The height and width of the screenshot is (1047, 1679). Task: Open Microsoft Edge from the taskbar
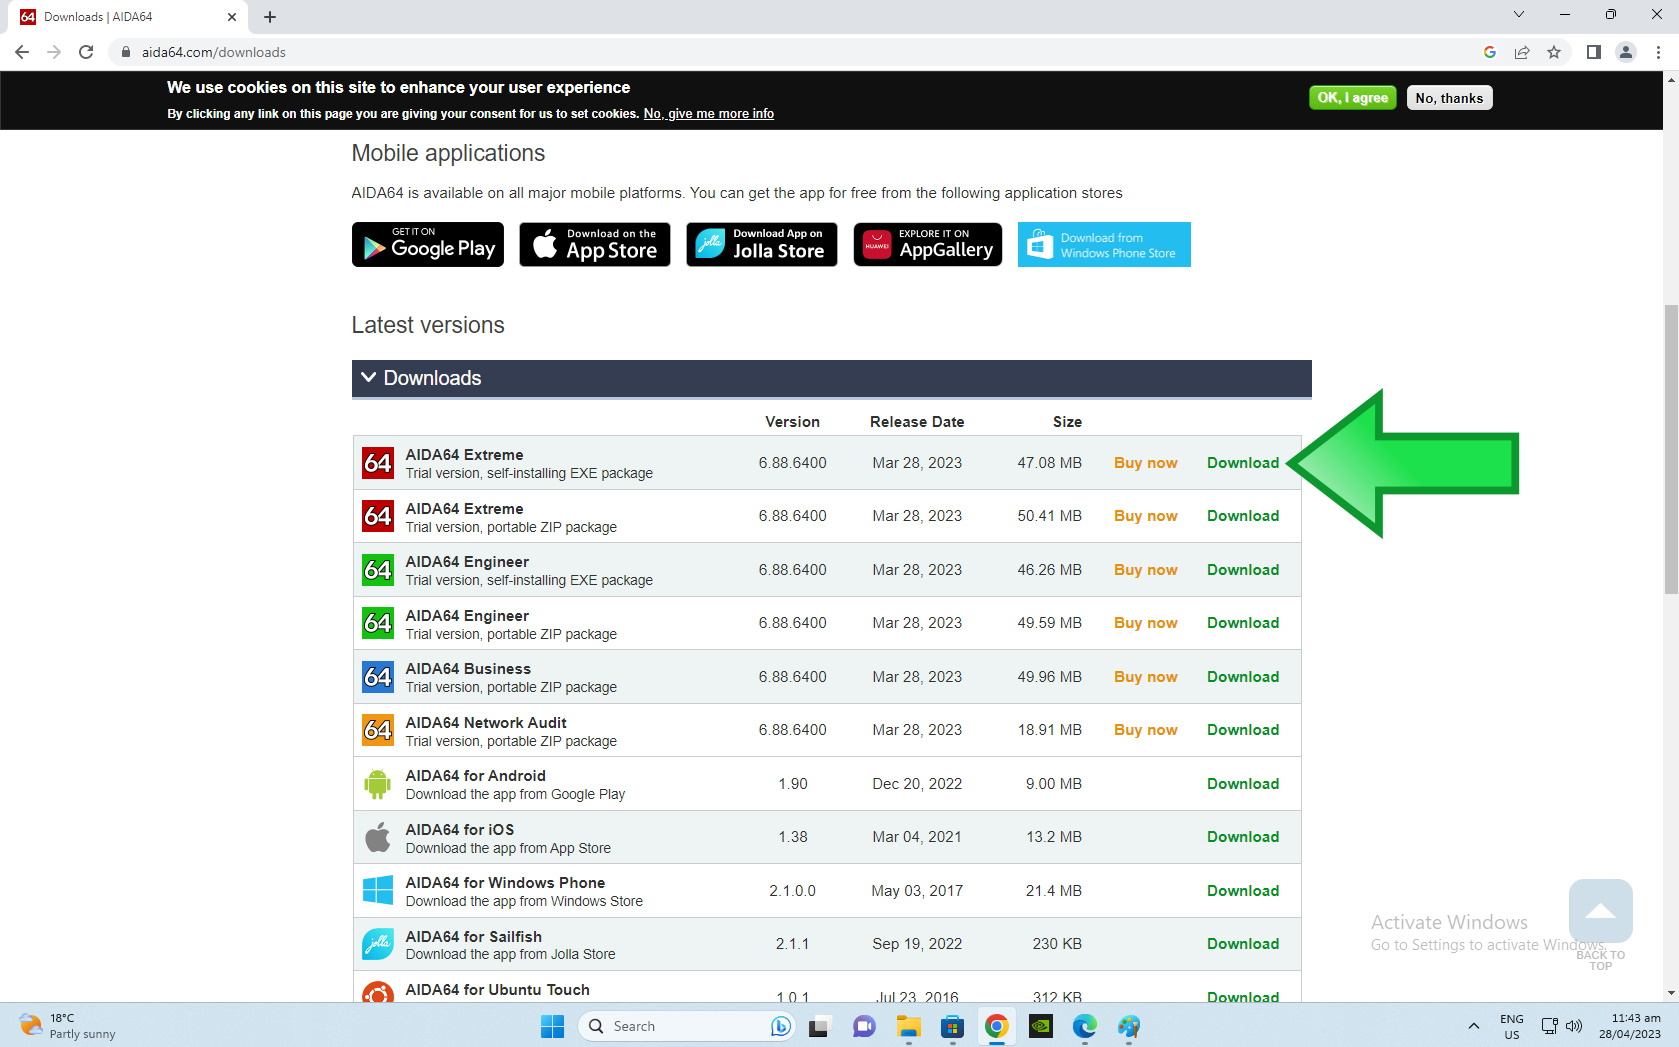[x=1084, y=1026]
